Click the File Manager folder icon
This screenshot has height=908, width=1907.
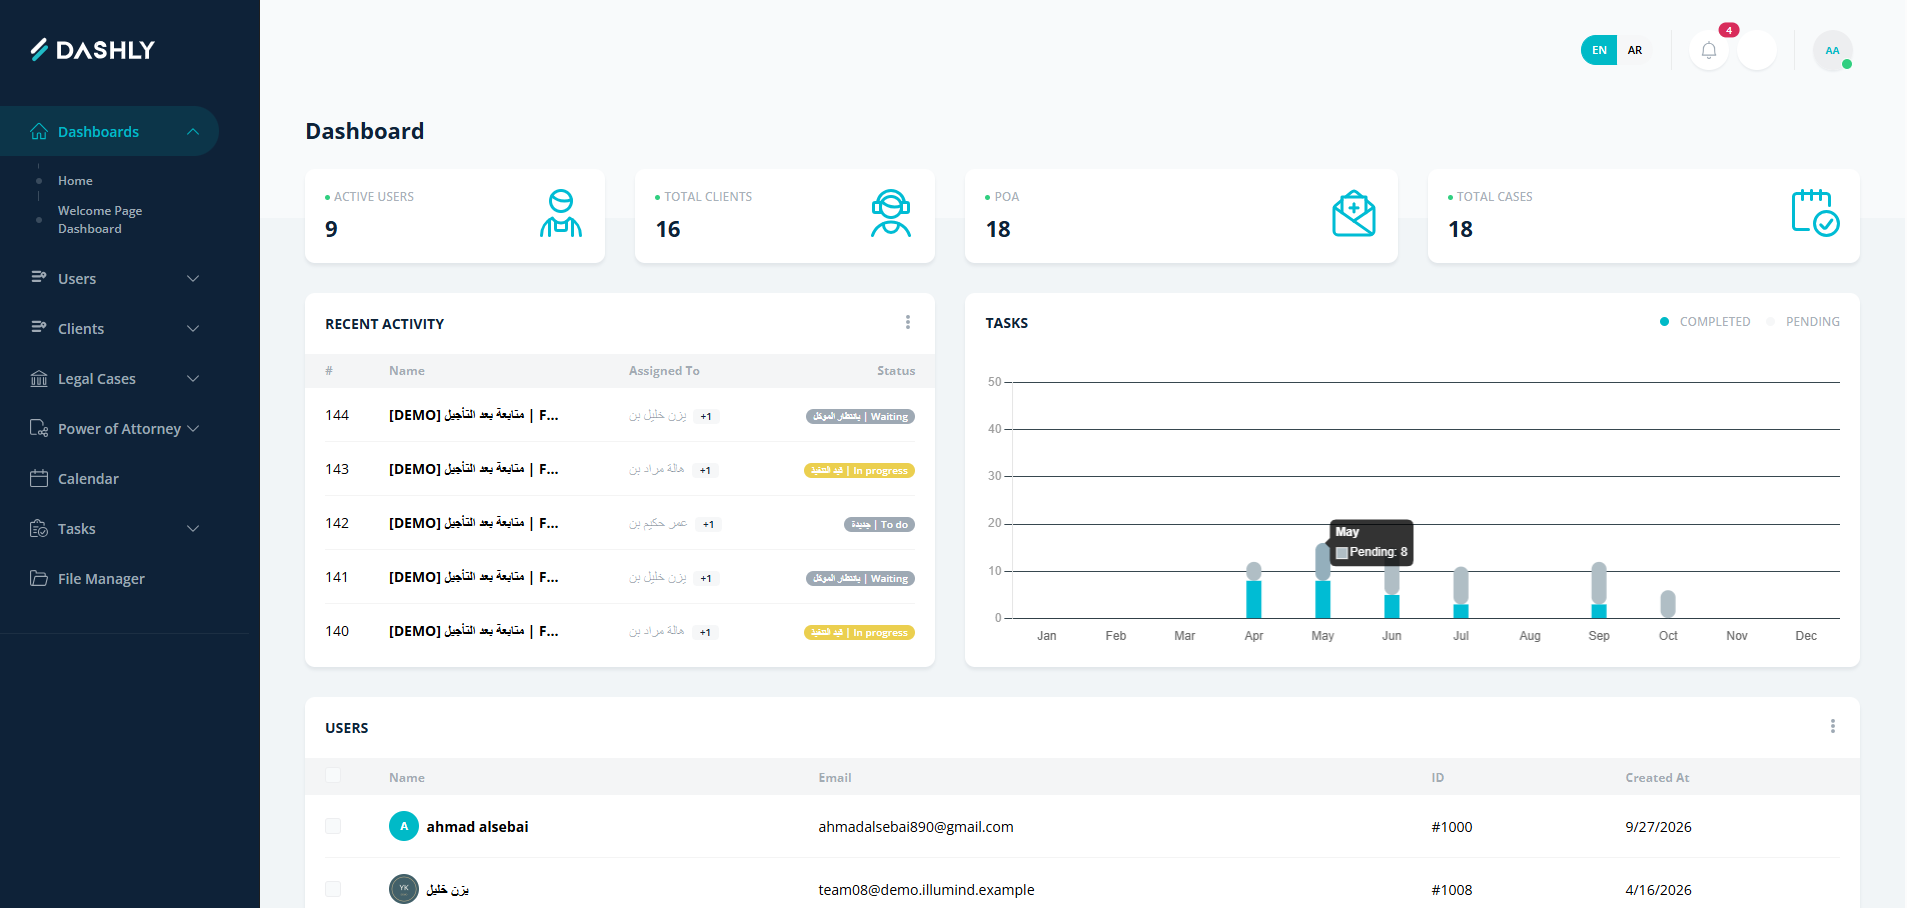[x=39, y=578]
